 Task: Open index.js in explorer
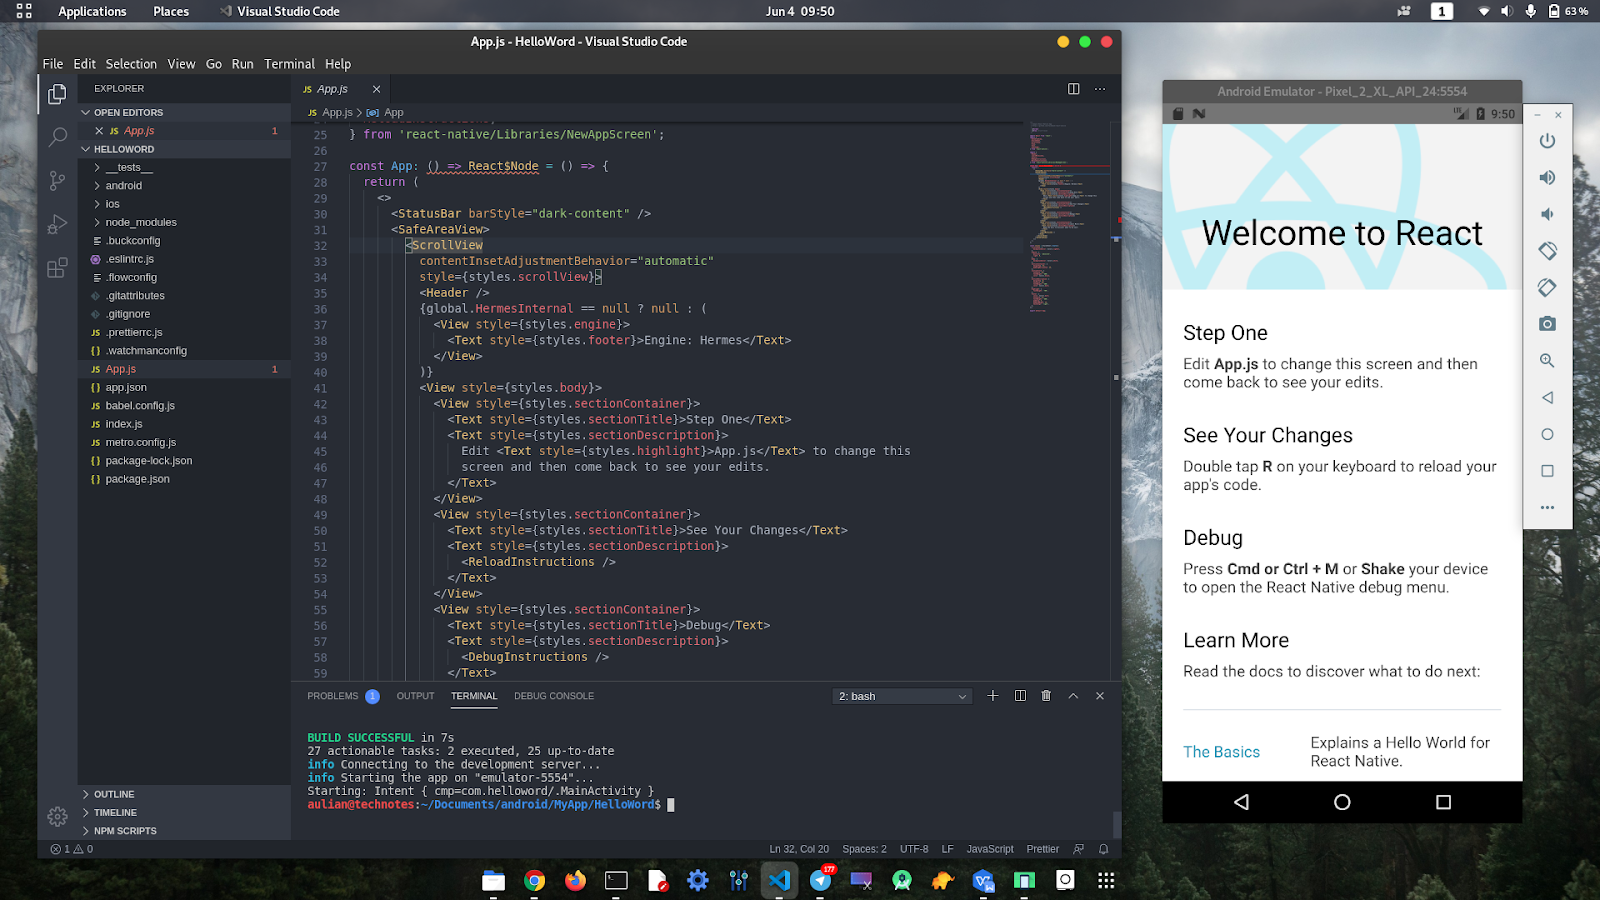point(185,424)
